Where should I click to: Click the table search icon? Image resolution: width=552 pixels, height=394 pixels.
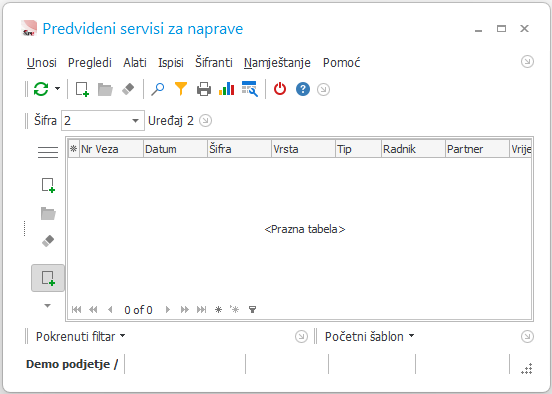pyautogui.click(x=250, y=89)
